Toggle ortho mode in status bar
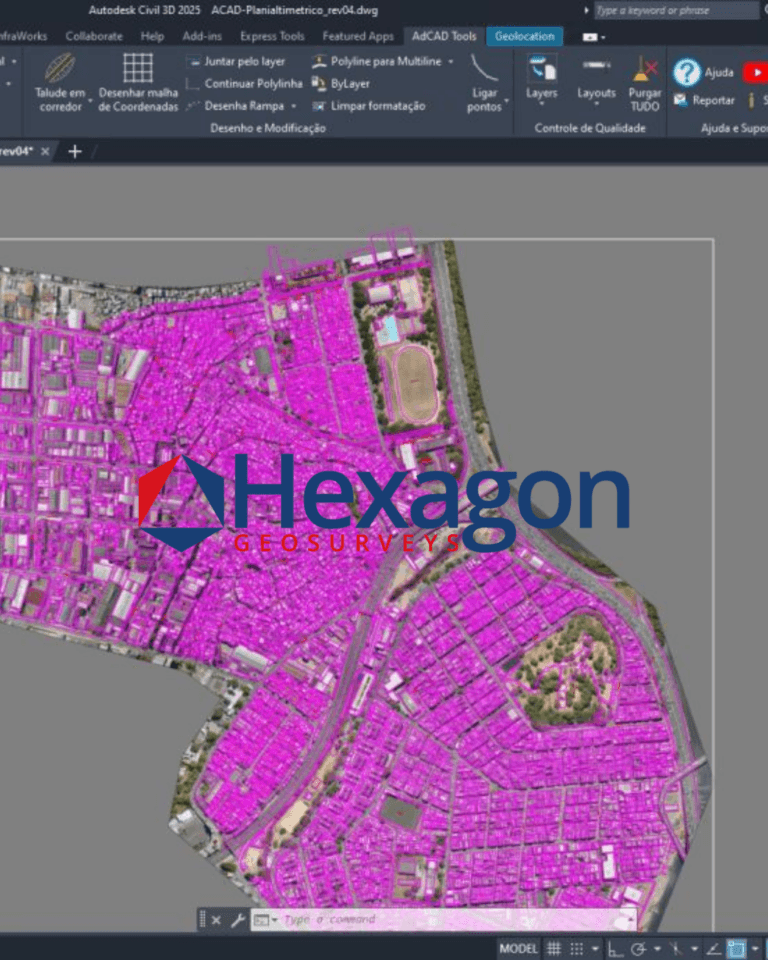This screenshot has width=768, height=960. (x=615, y=948)
